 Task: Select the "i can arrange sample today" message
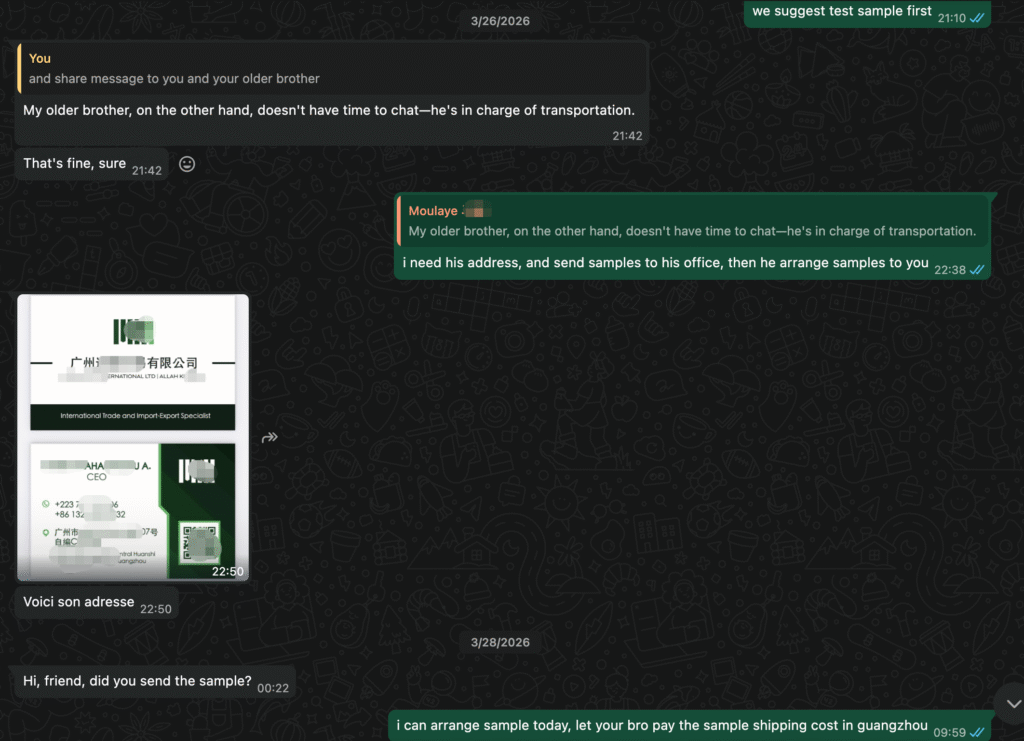(661, 726)
